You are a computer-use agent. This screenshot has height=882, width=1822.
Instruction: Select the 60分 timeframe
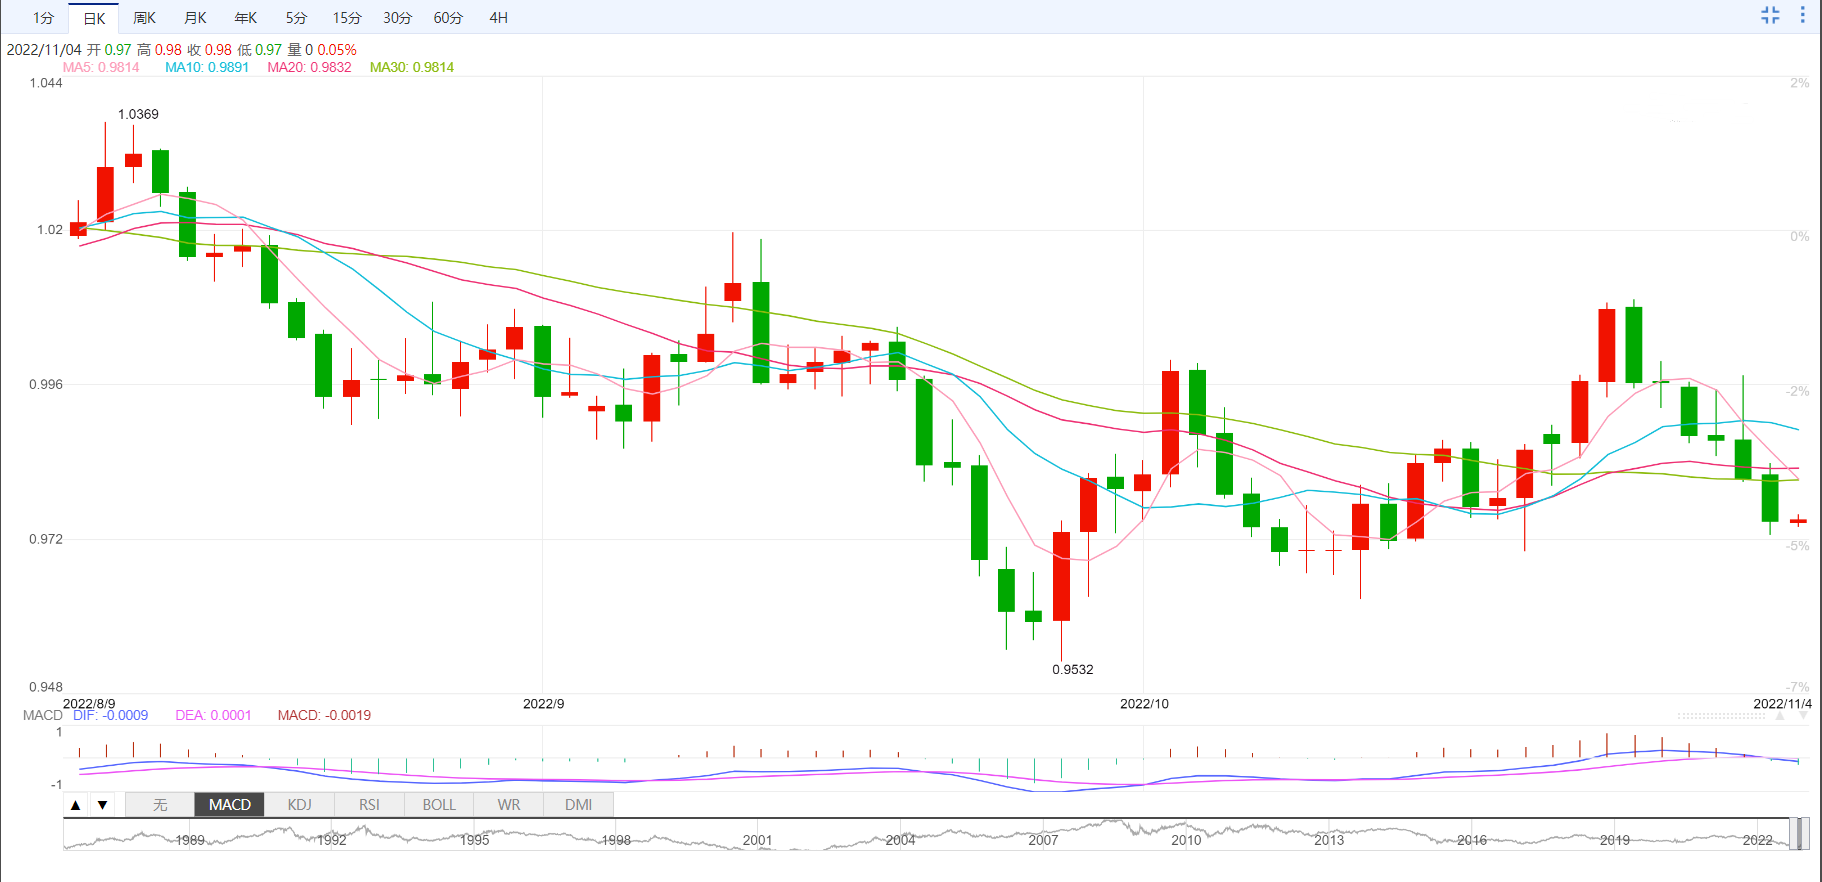click(x=448, y=18)
